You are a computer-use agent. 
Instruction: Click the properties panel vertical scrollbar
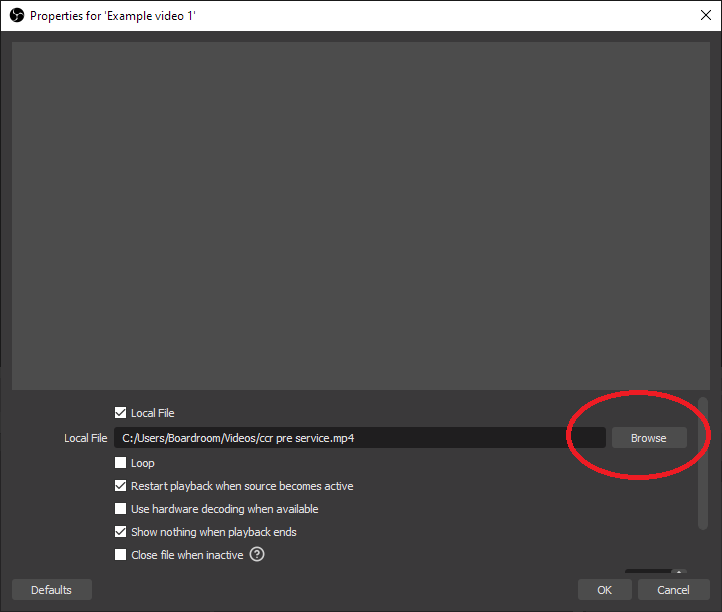pos(703,463)
